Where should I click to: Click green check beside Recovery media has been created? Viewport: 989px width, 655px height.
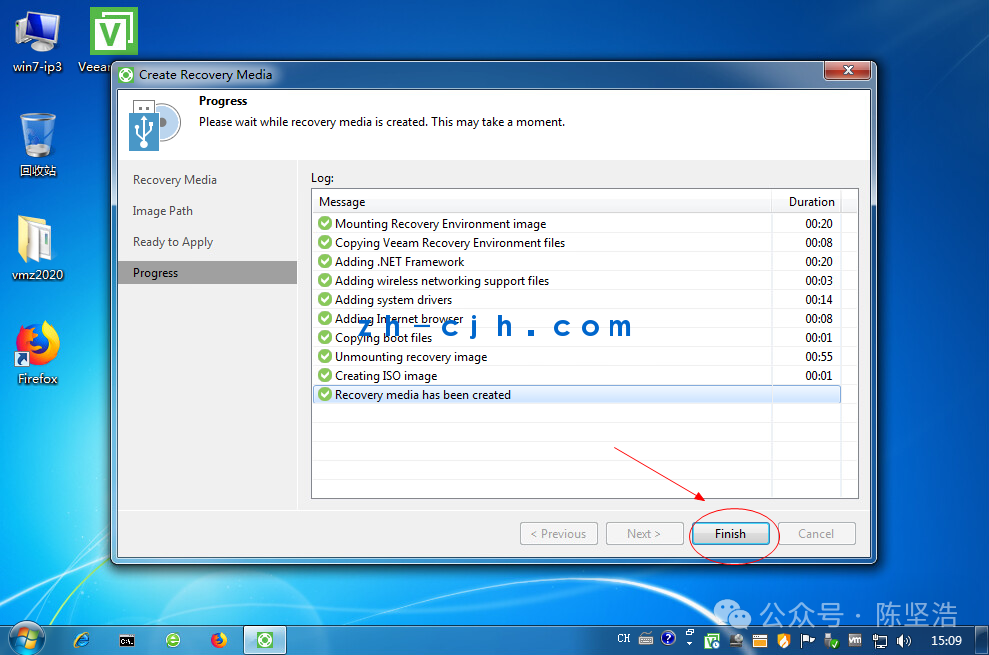click(325, 394)
